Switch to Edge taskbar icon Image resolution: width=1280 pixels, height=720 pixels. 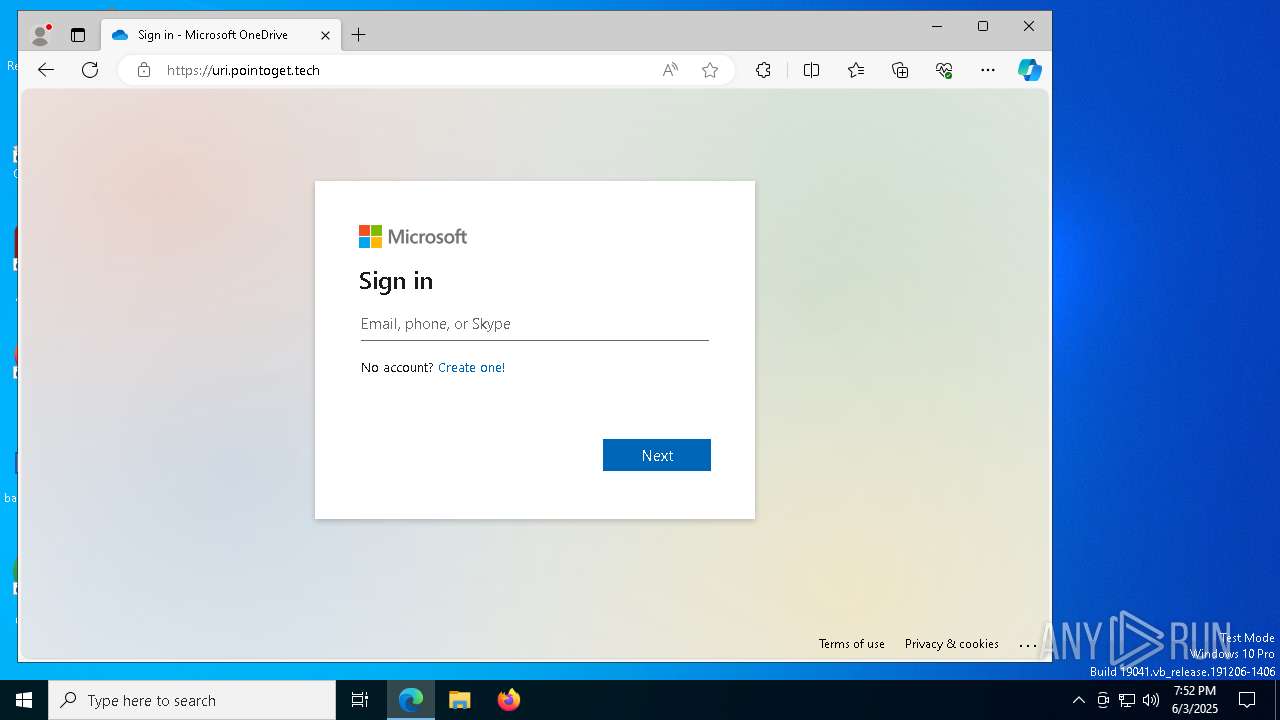pyautogui.click(x=411, y=700)
